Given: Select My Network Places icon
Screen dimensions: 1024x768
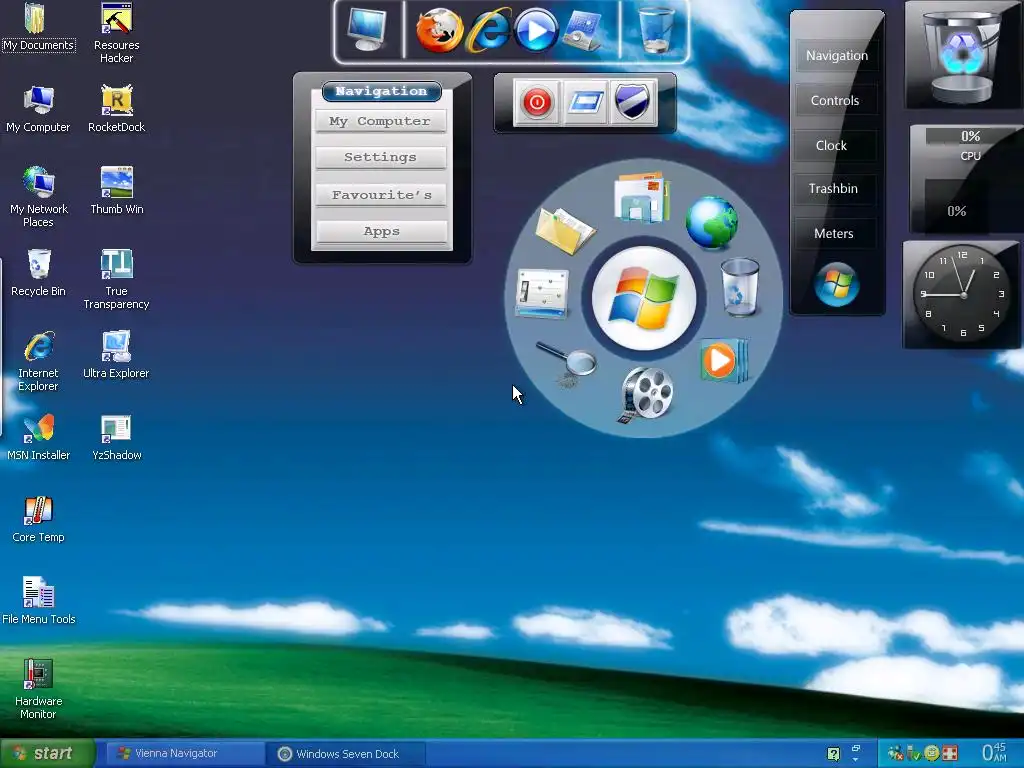Looking at the screenshot, I should [x=38, y=197].
